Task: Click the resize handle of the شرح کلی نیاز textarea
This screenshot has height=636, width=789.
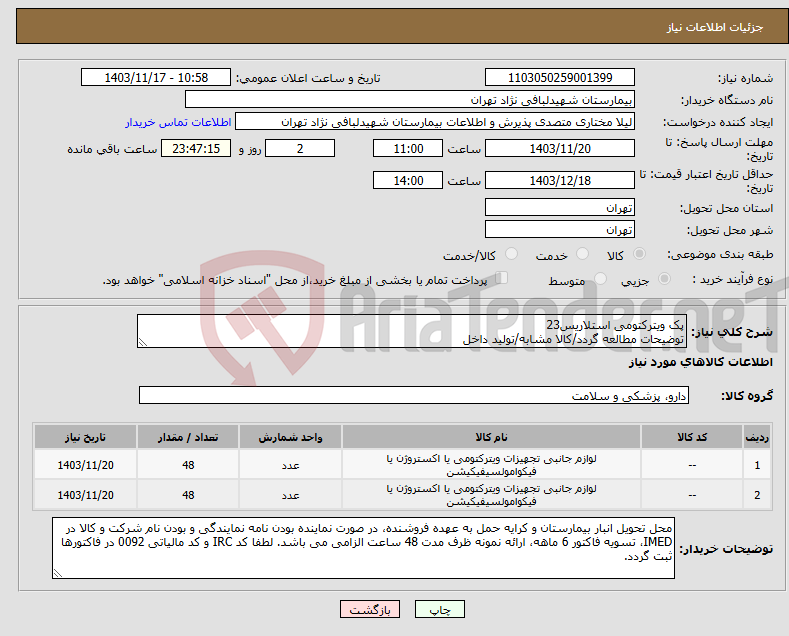Action: (143, 343)
